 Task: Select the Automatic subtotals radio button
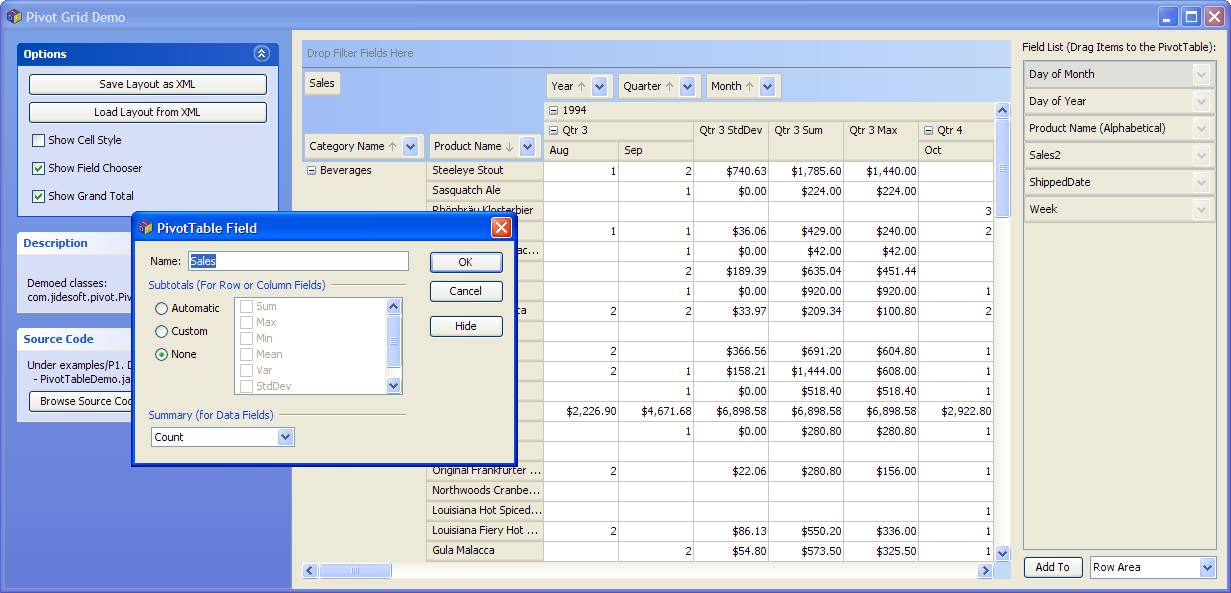161,309
